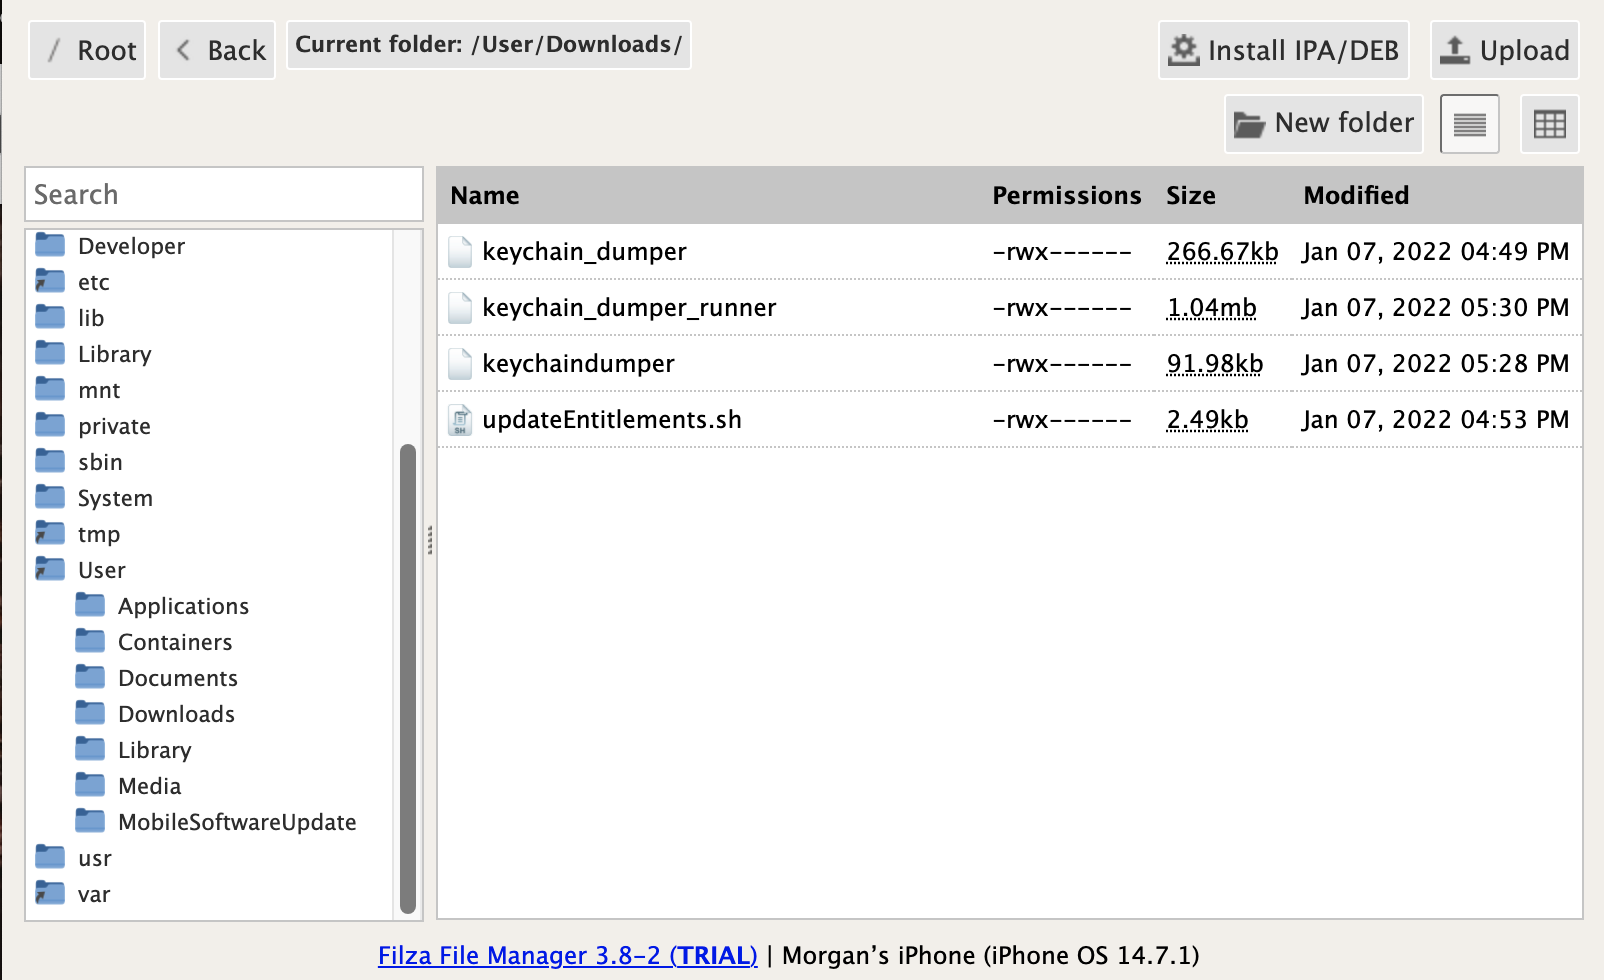Click the updateEntitlements.sh script icon
1604x980 pixels.
pos(460,420)
